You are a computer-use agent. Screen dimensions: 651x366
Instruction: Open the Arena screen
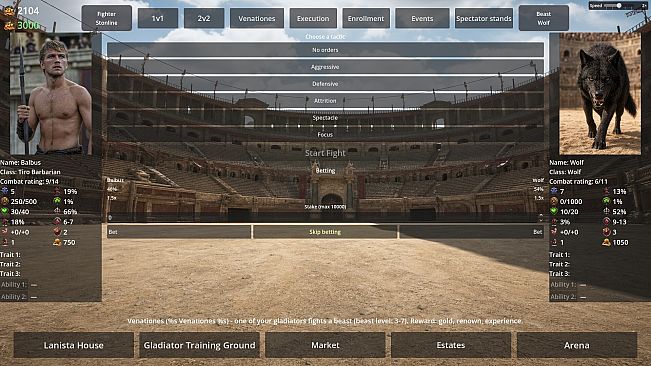(x=577, y=345)
